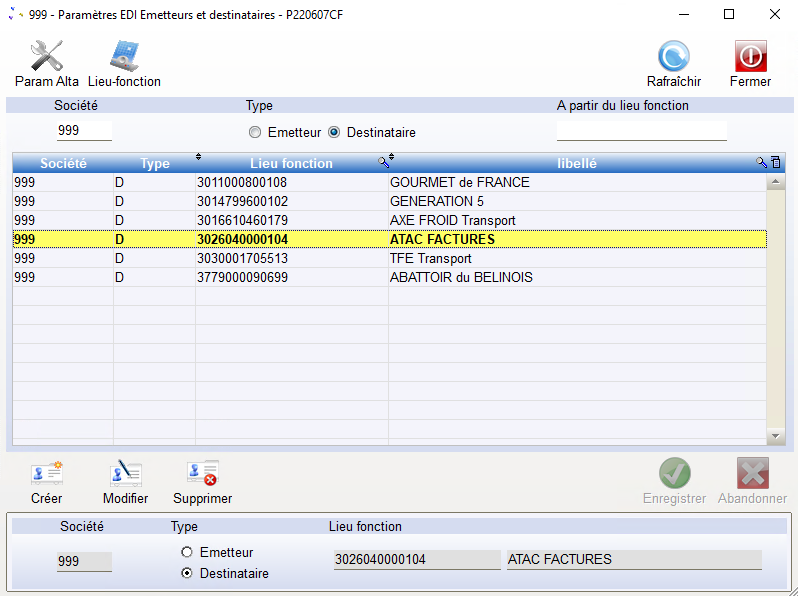The image size is (798, 596).
Task: Select the GOURMET de FRANCE row
Action: [x=459, y=183]
